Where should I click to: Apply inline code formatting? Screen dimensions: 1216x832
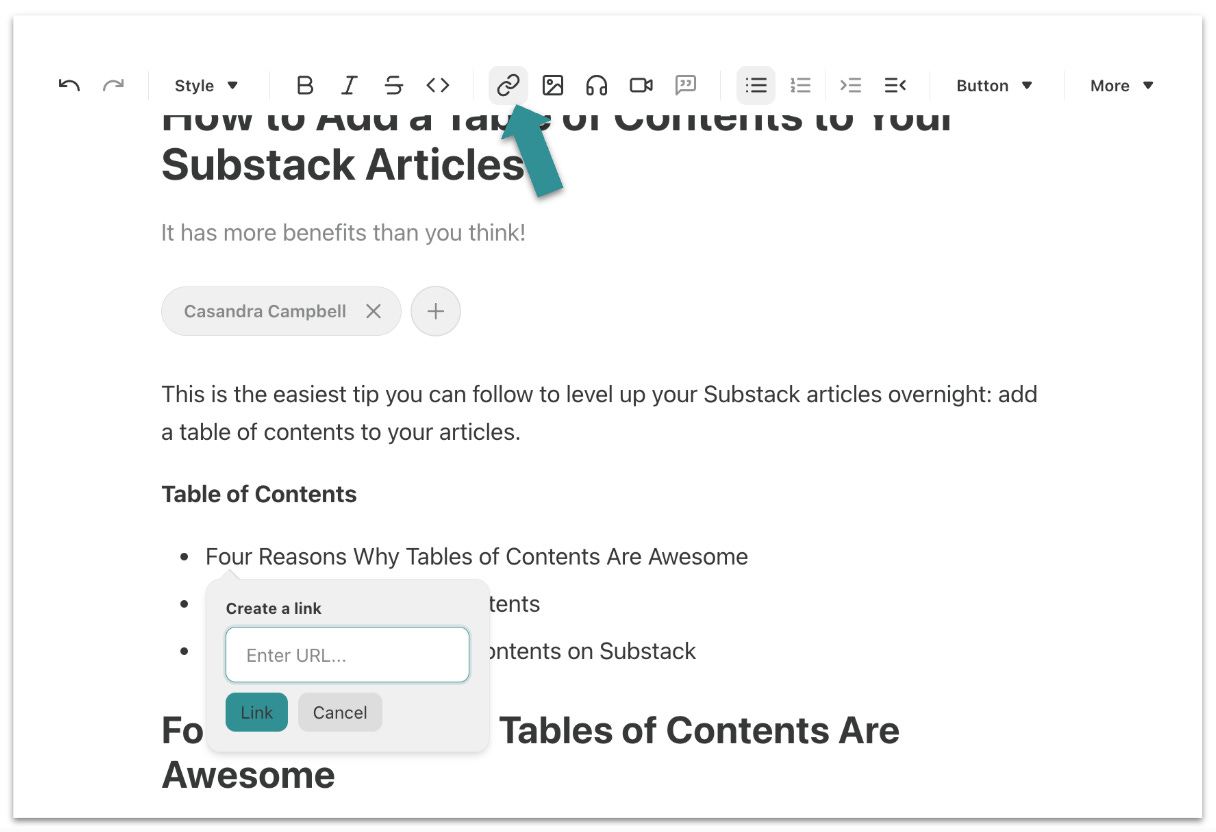pos(438,86)
